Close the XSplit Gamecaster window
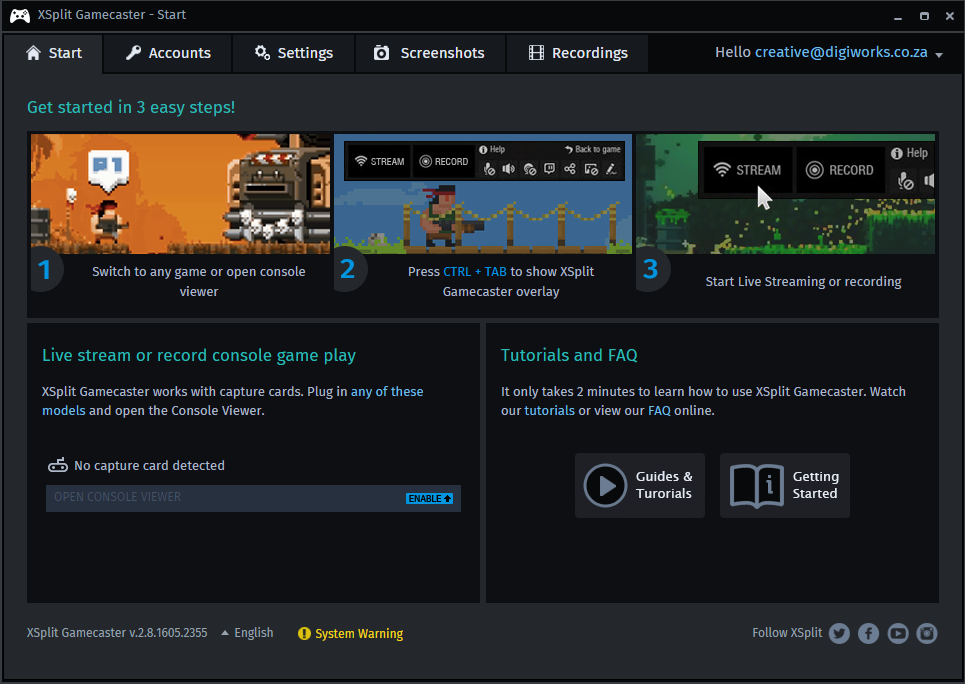 (x=950, y=17)
